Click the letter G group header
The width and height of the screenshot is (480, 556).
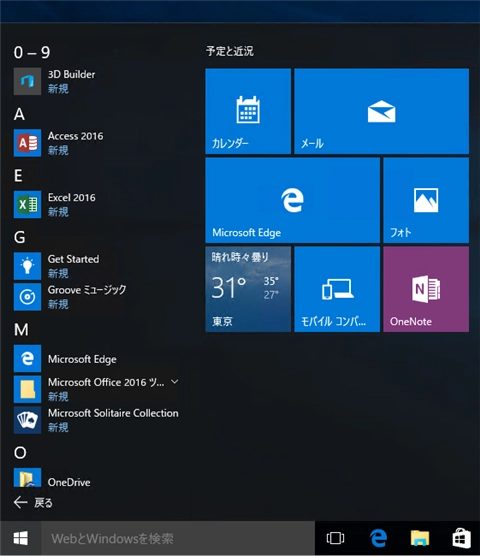point(19,237)
